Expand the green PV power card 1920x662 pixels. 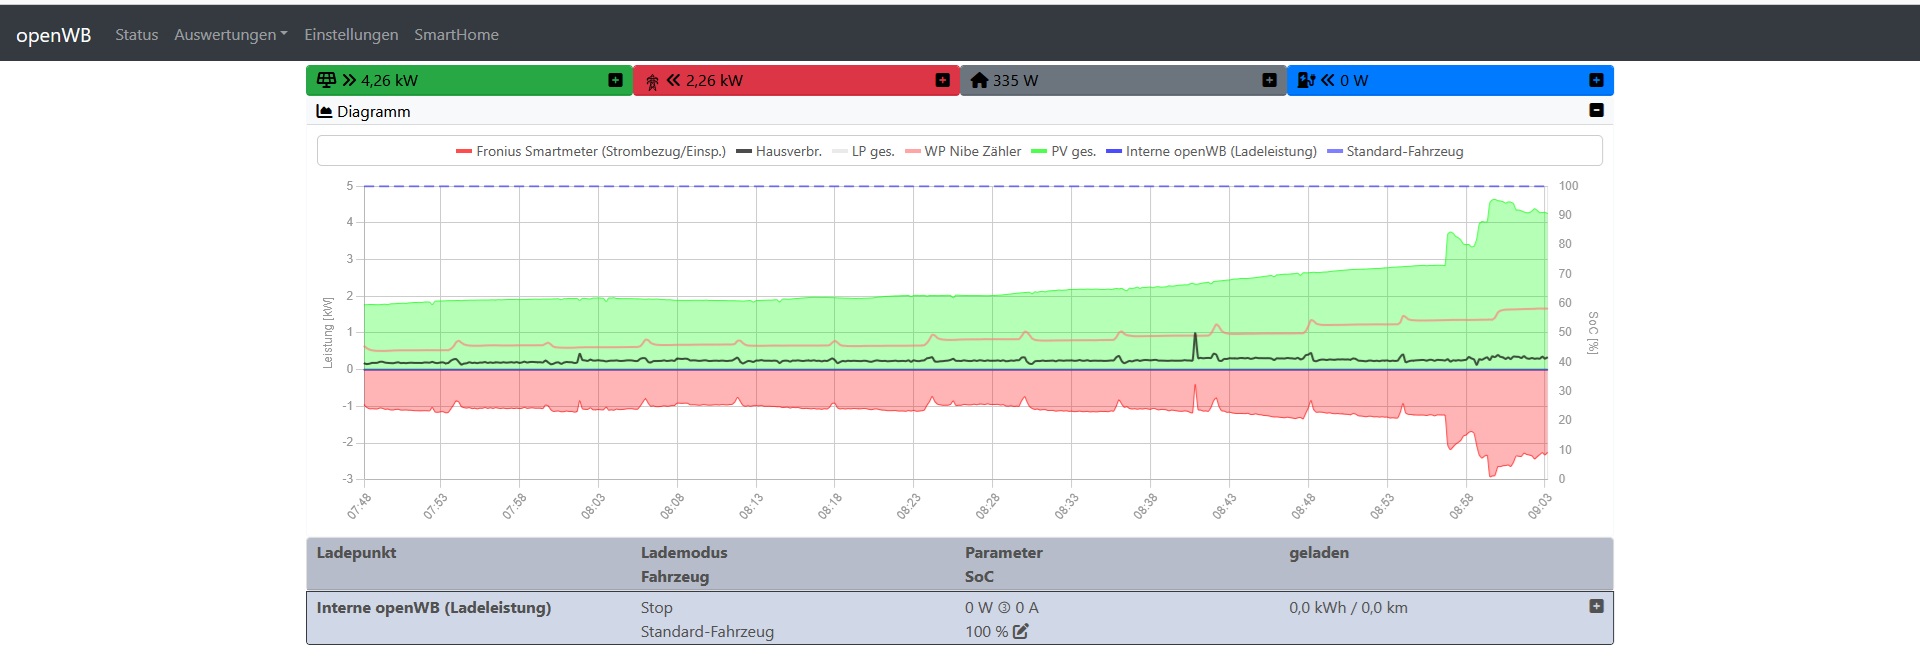click(615, 80)
